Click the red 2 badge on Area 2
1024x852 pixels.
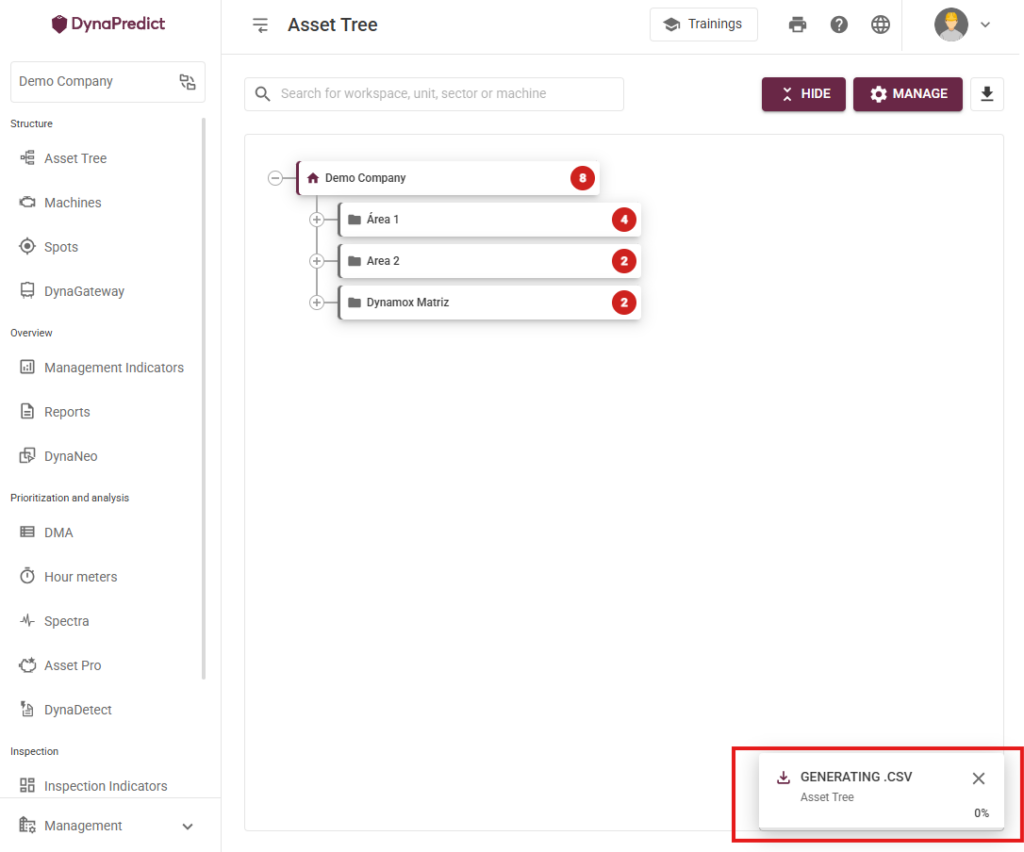[x=624, y=261]
